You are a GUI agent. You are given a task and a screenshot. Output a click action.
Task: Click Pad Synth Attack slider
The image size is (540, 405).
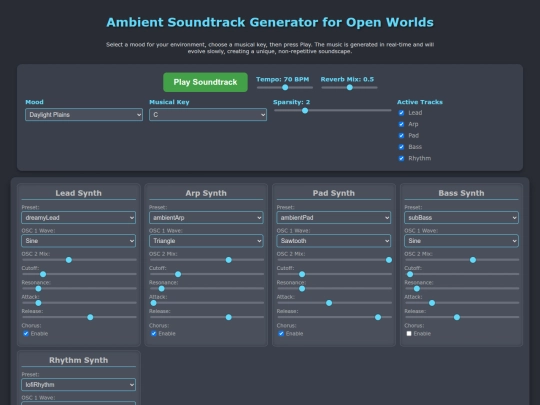point(334,303)
